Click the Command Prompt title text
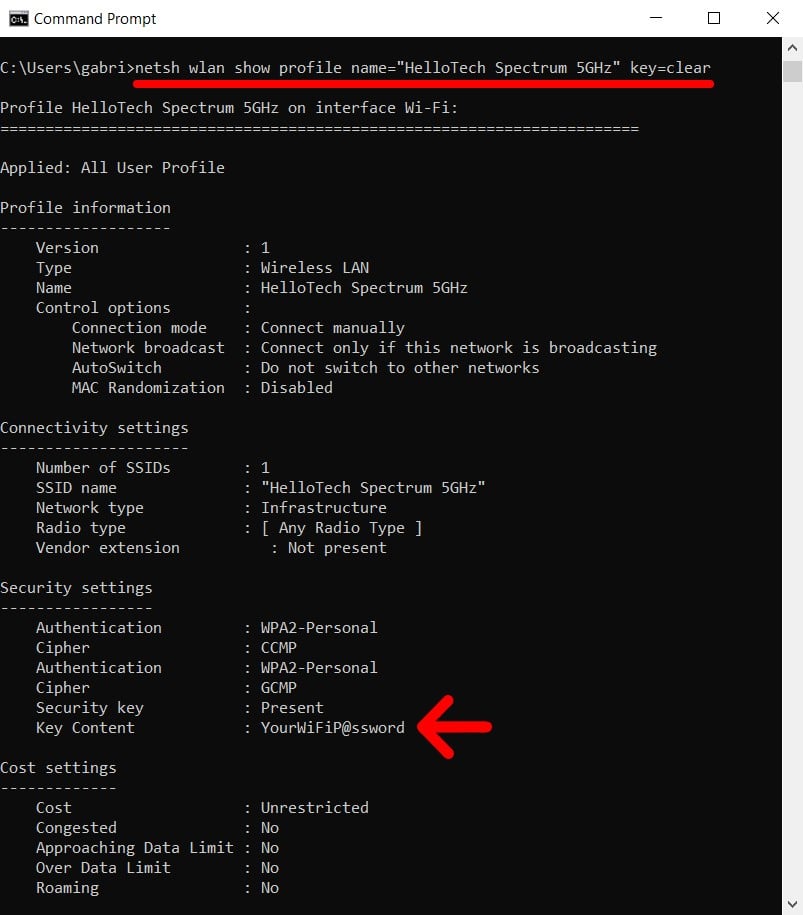803x915 pixels. (95, 19)
